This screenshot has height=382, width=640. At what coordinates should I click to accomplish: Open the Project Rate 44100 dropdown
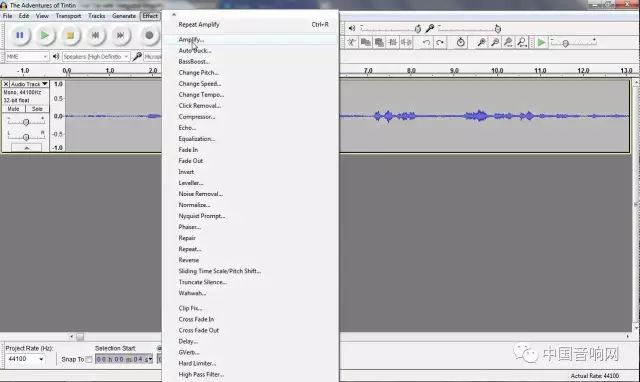coord(25,359)
